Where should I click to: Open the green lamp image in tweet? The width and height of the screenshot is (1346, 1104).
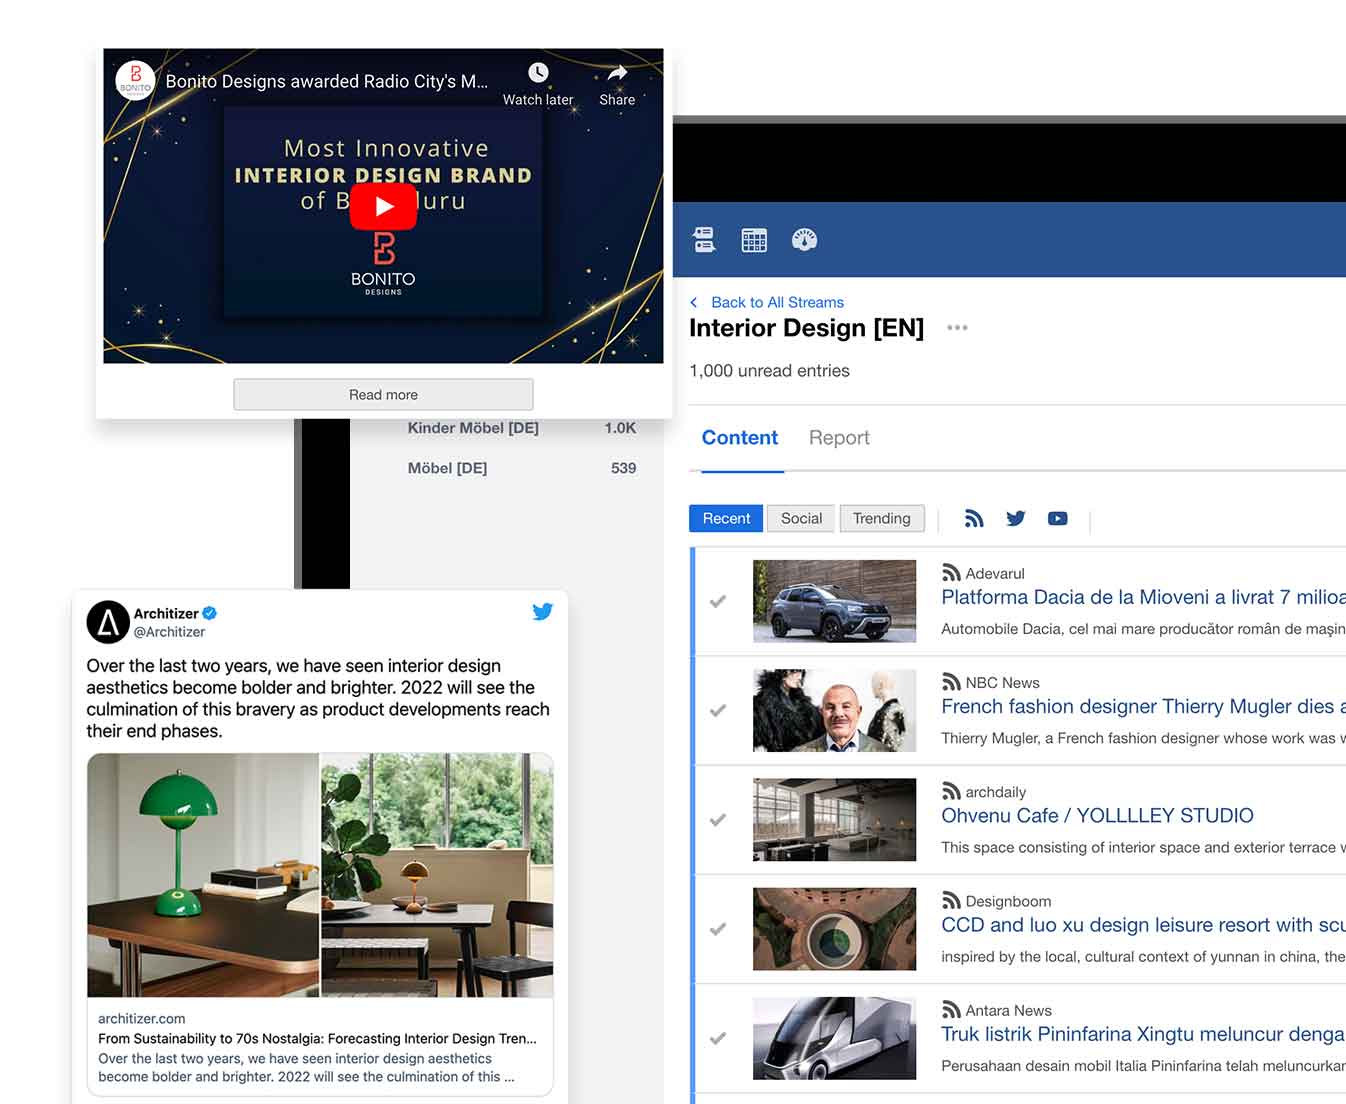pyautogui.click(x=203, y=875)
